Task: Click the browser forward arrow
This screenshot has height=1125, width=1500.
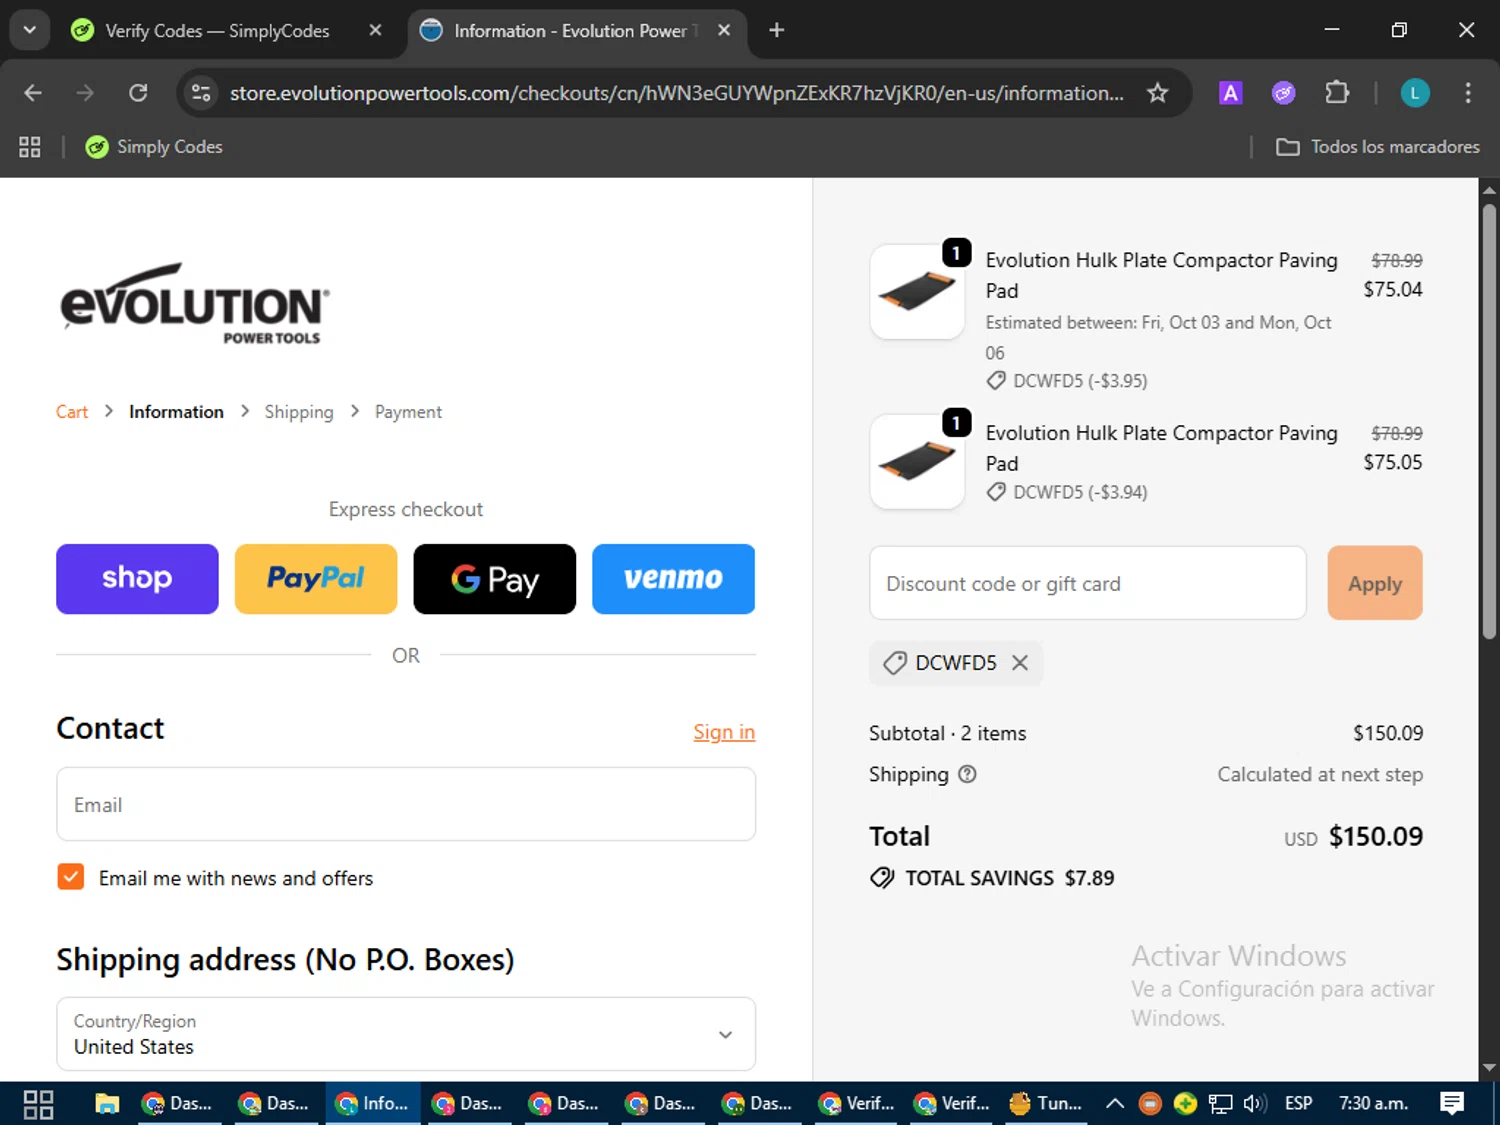Action: (85, 93)
